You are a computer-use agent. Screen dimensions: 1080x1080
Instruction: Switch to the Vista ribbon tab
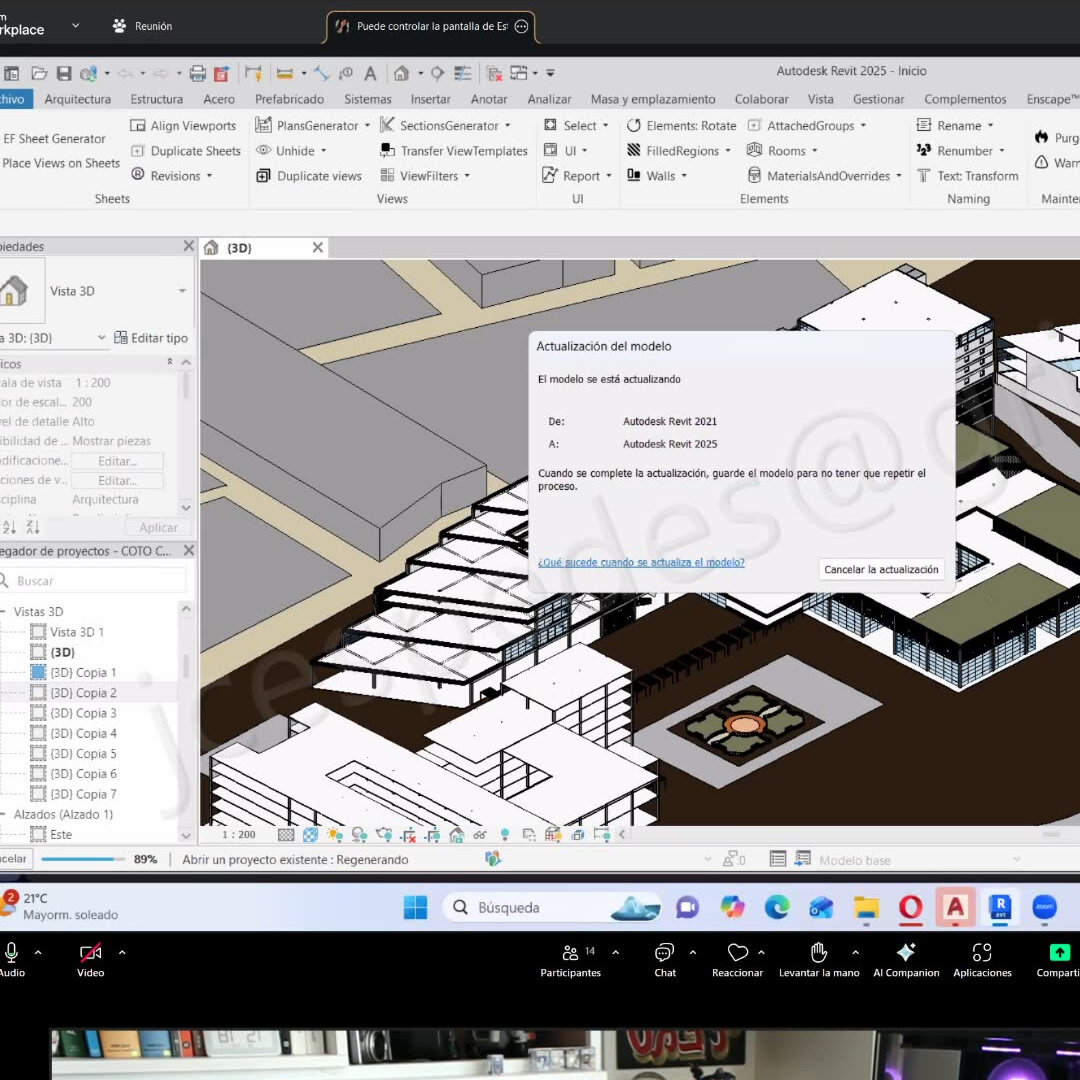tap(820, 99)
